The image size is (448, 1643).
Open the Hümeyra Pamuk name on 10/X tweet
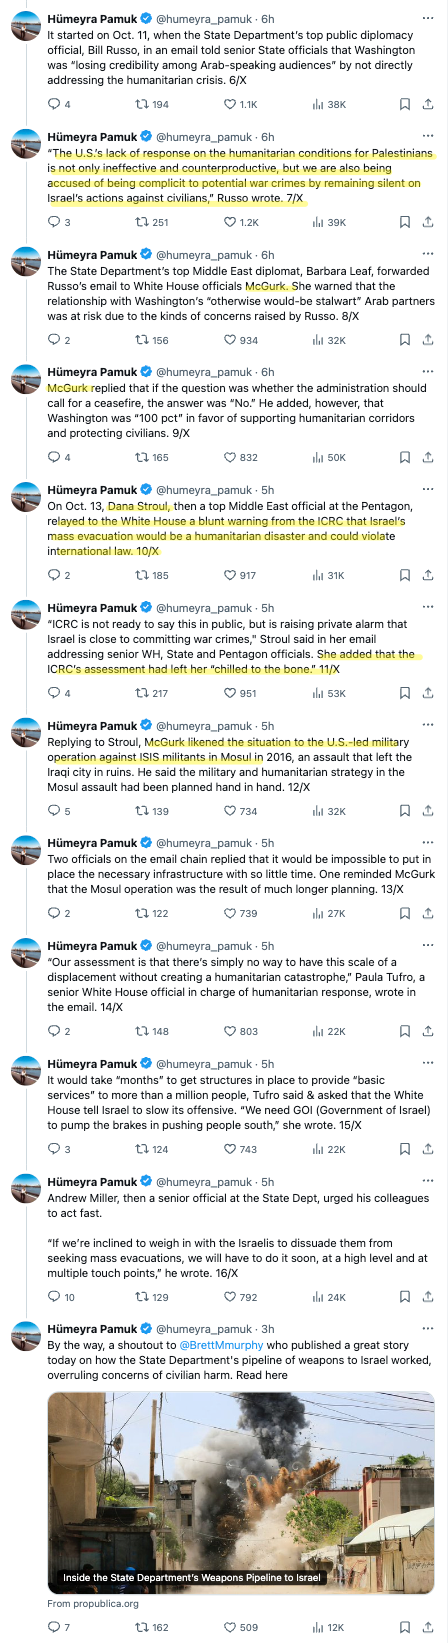(92, 490)
